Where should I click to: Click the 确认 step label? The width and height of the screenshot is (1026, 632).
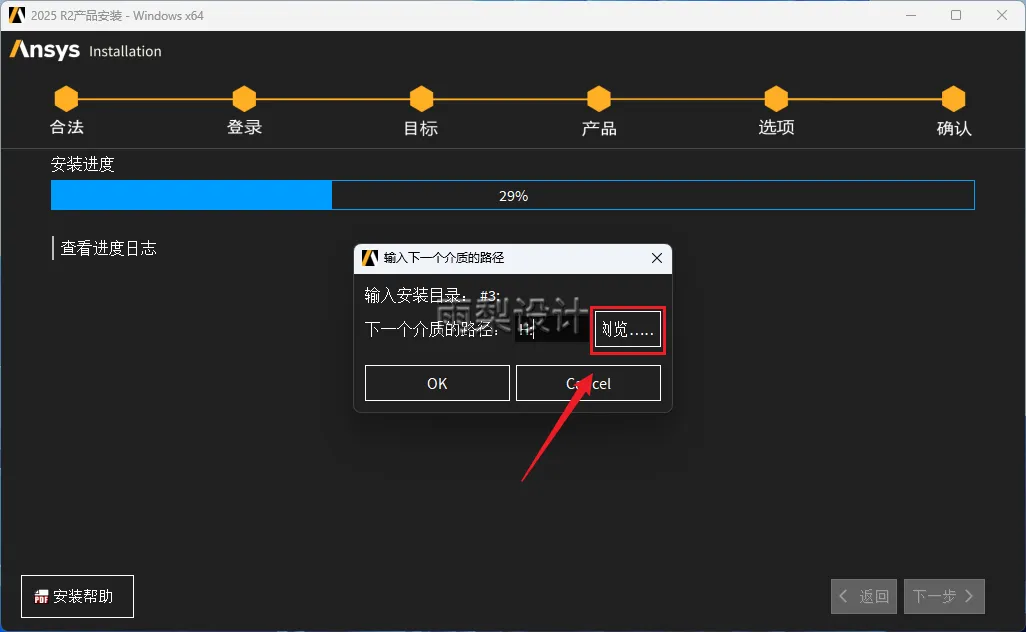(x=954, y=128)
